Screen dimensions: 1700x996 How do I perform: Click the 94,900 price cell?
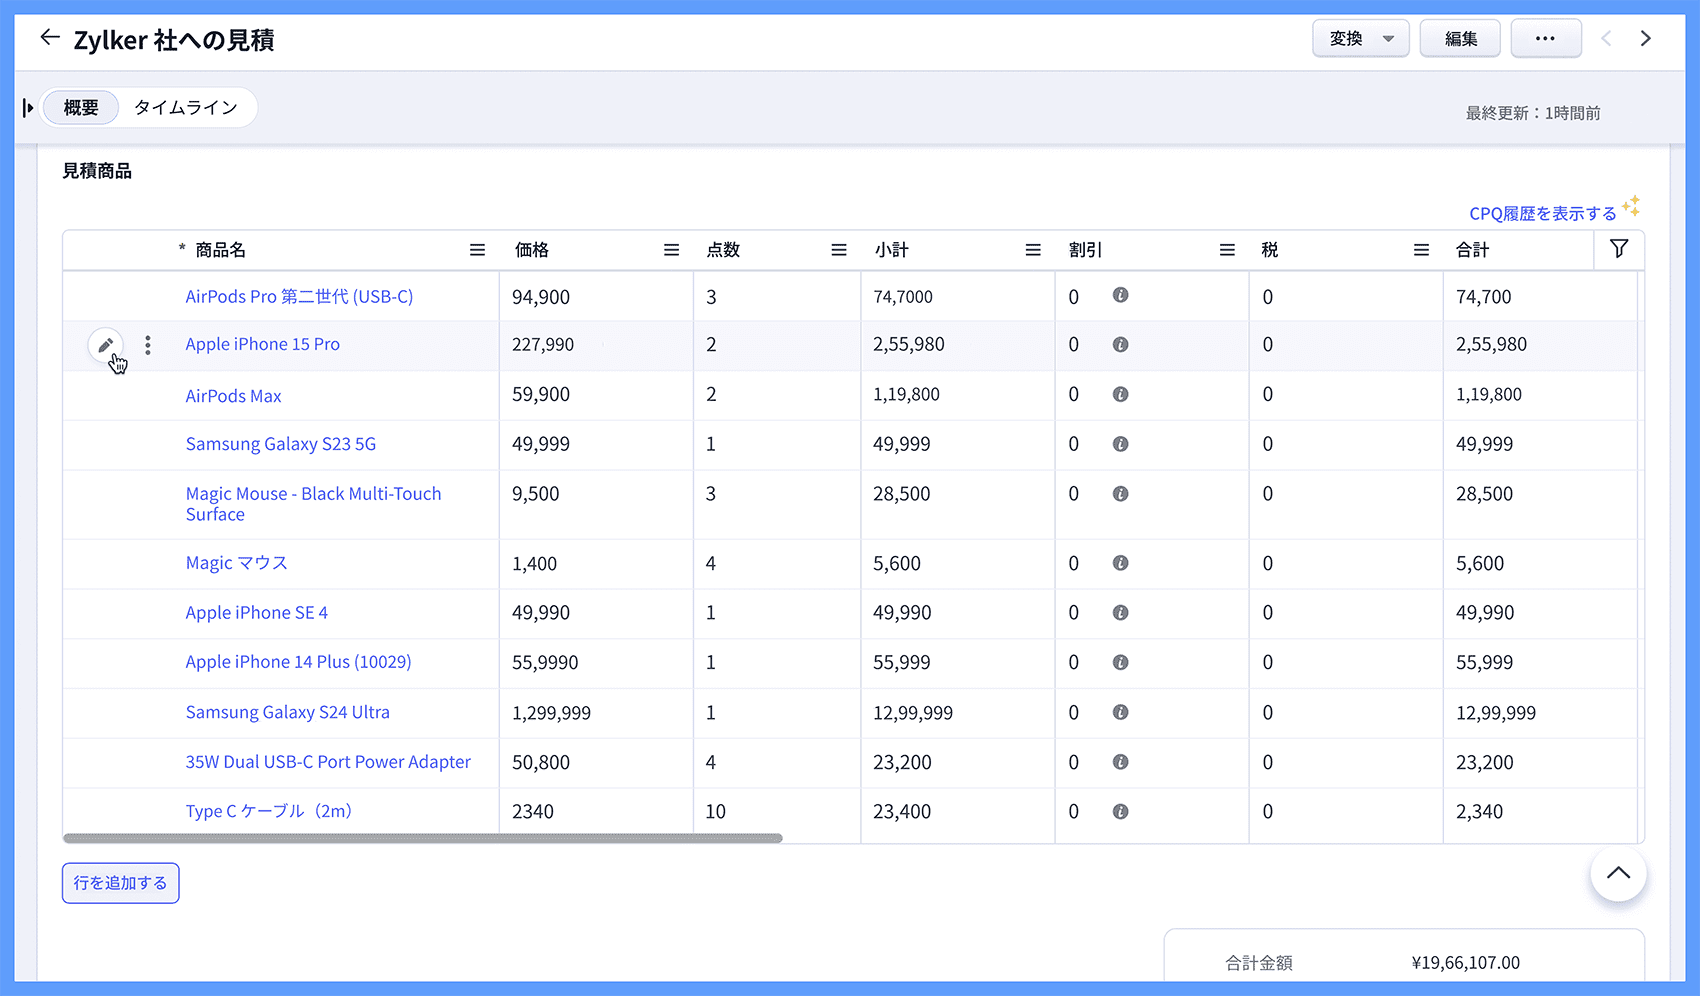pos(596,297)
